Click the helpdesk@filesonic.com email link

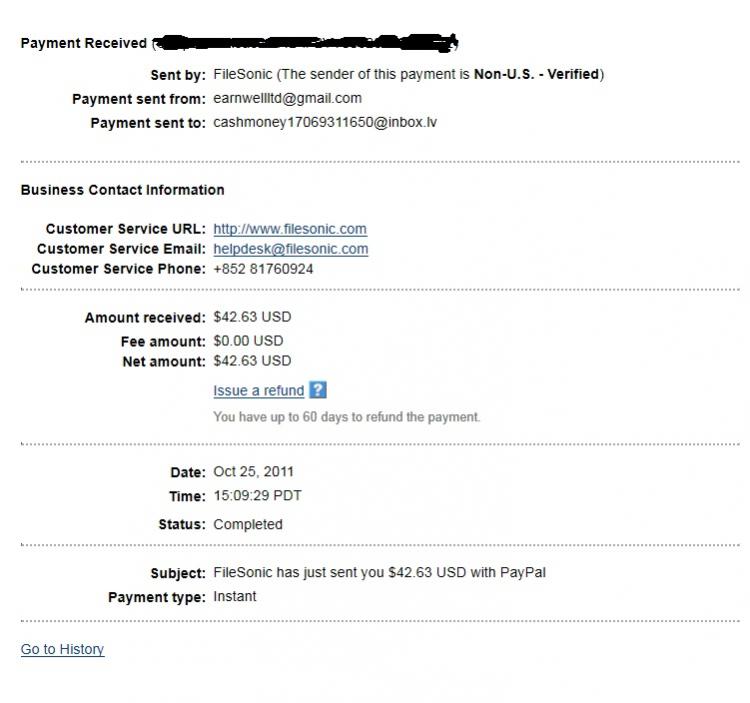pyautogui.click(x=291, y=249)
